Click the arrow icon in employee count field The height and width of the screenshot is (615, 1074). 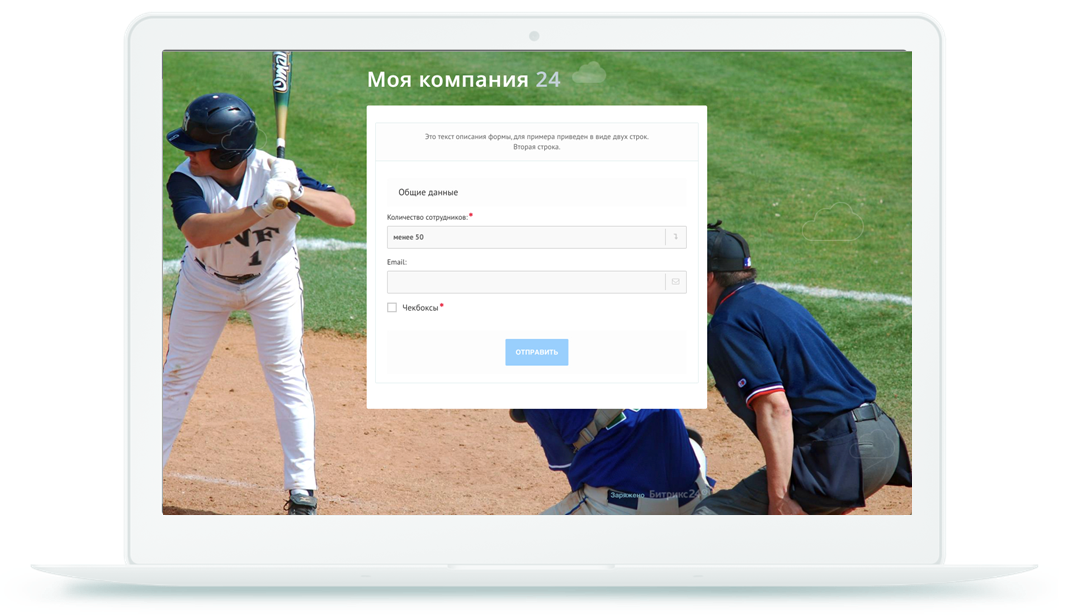point(676,237)
